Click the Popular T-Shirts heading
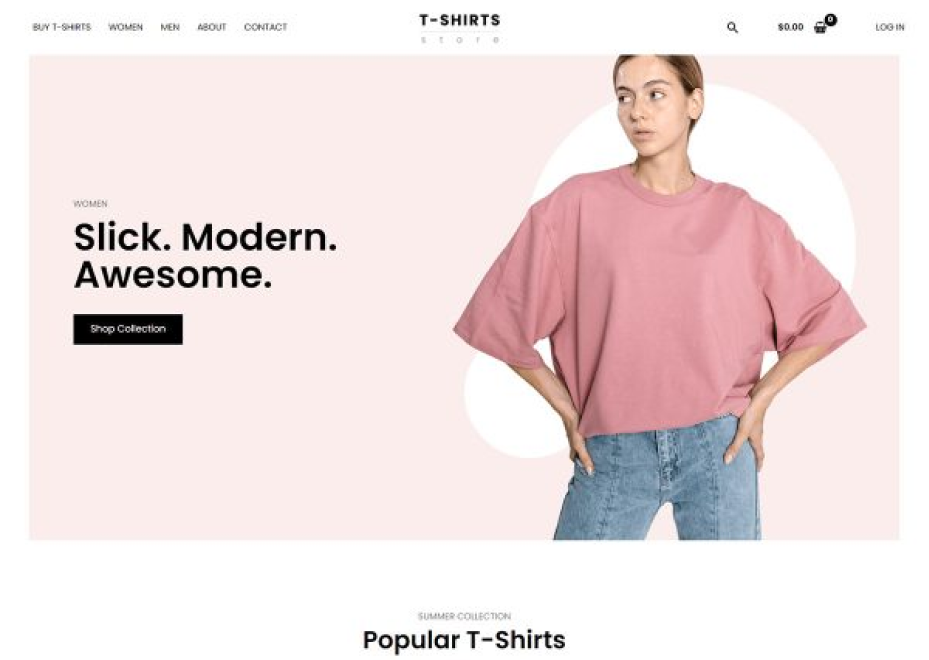 pyautogui.click(x=464, y=640)
